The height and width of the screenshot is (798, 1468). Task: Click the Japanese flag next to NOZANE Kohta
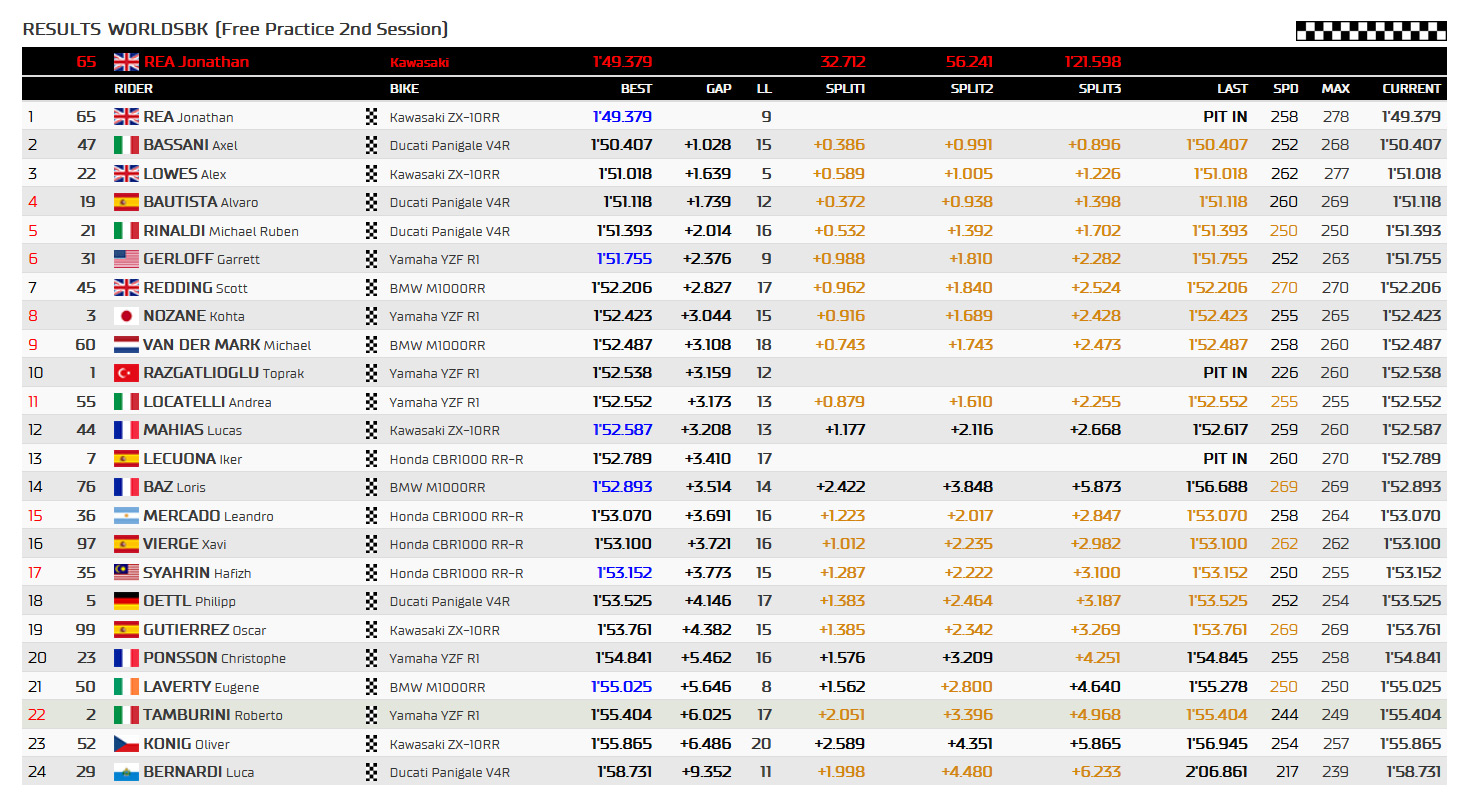click(126, 316)
